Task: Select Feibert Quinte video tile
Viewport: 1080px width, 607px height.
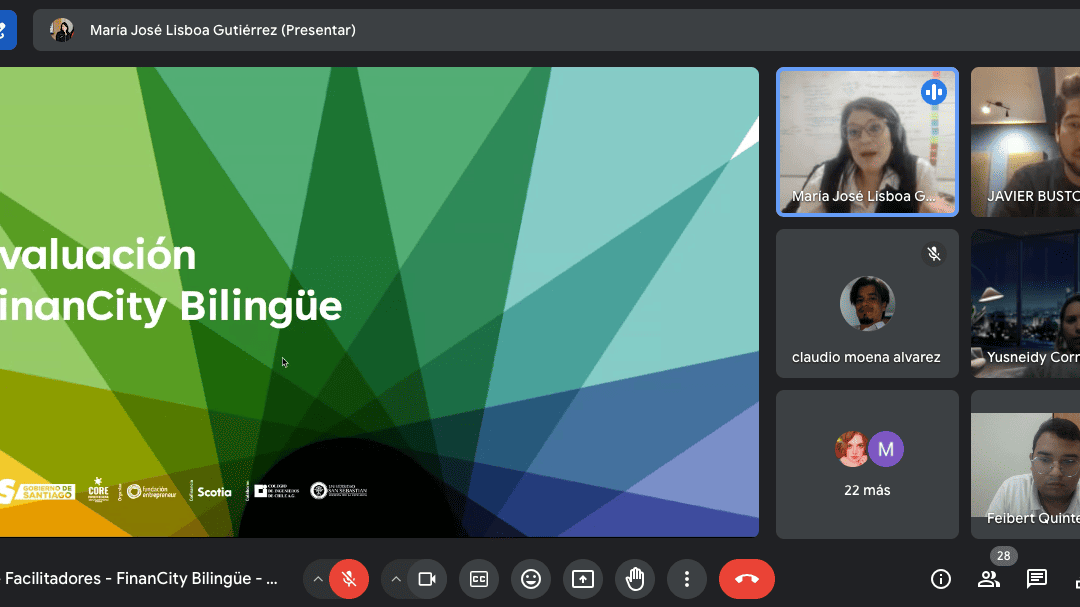Action: pos(1026,464)
